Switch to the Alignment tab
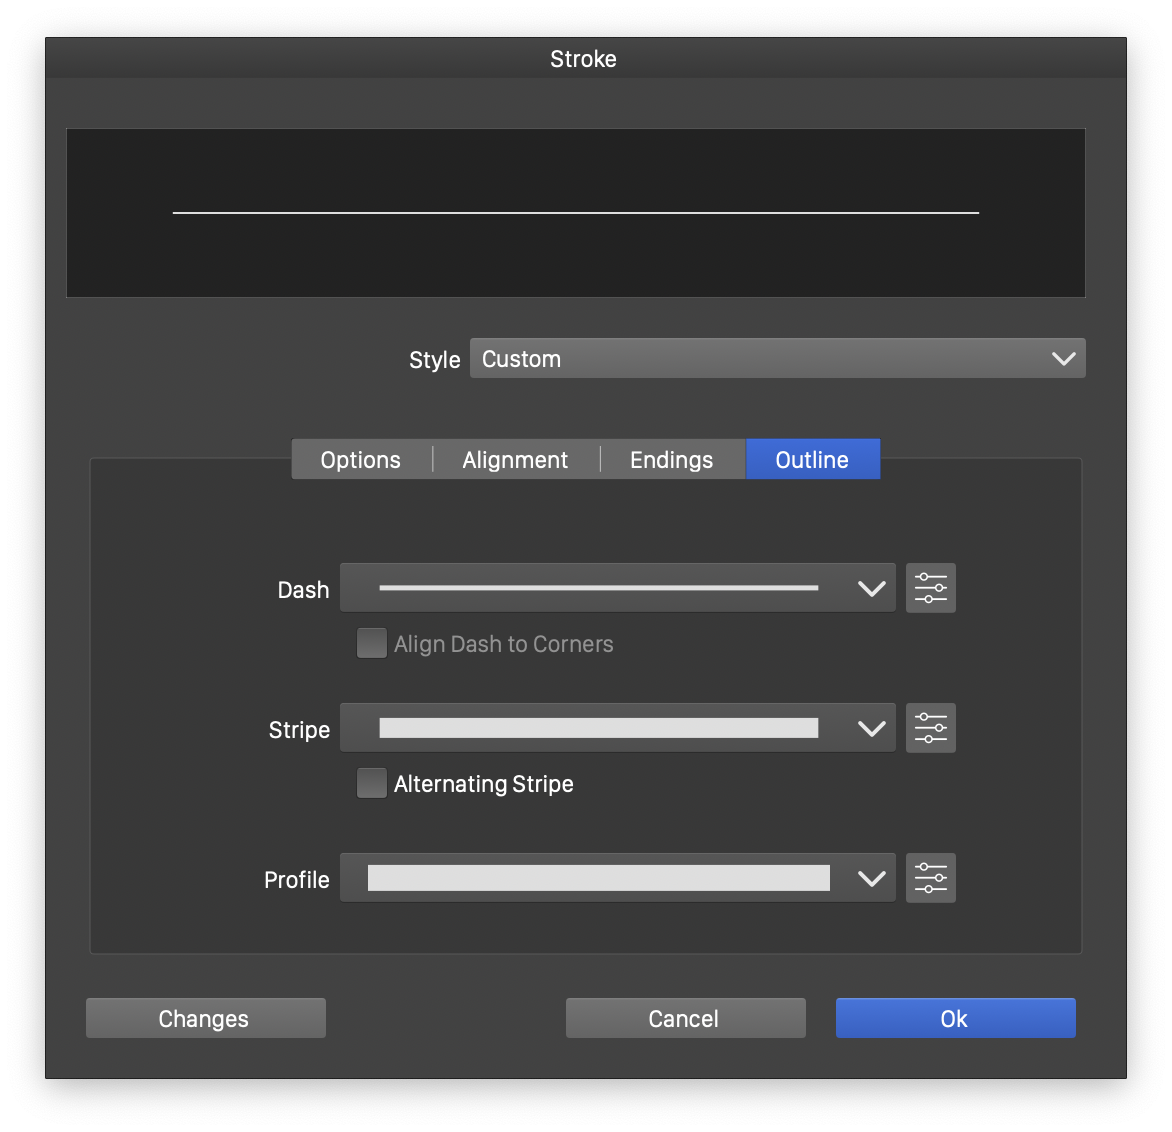The image size is (1172, 1132). pyautogui.click(x=515, y=459)
